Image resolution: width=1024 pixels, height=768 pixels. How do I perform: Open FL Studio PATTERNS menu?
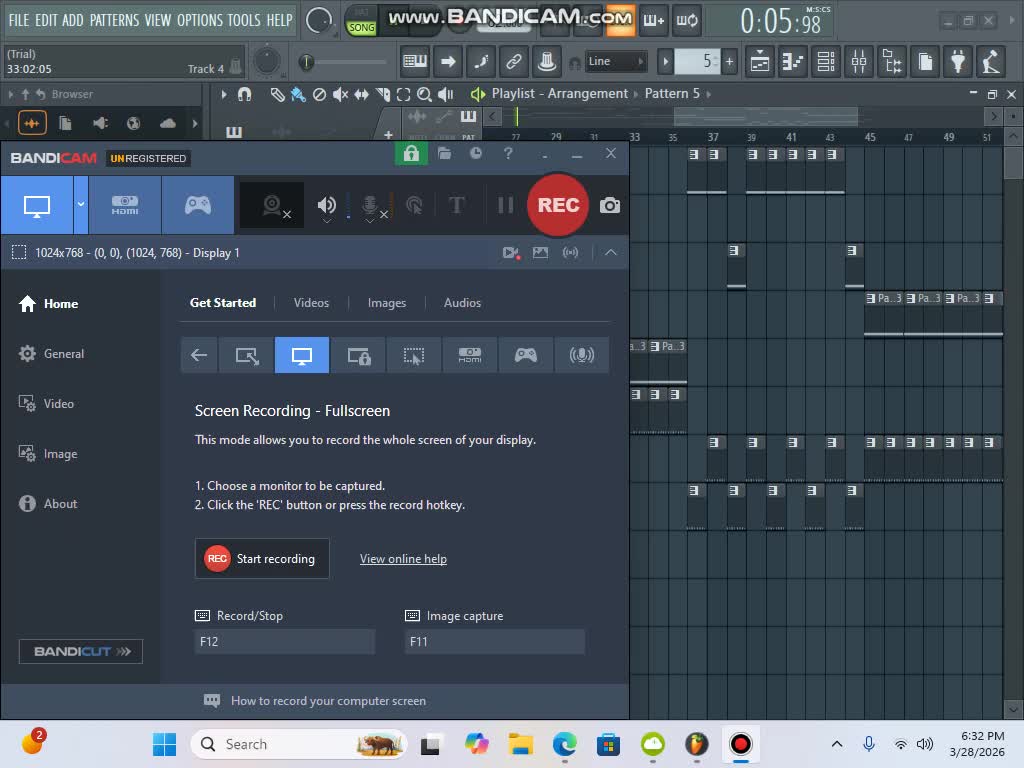pyautogui.click(x=114, y=20)
